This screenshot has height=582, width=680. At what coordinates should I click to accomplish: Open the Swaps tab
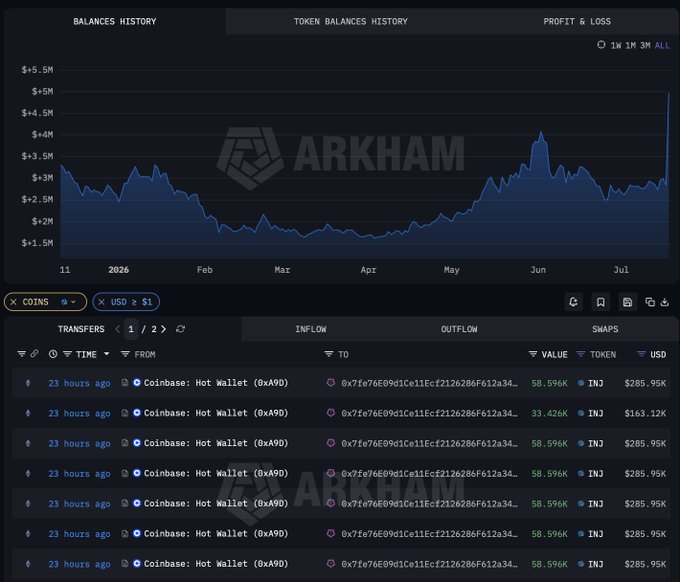(605, 329)
